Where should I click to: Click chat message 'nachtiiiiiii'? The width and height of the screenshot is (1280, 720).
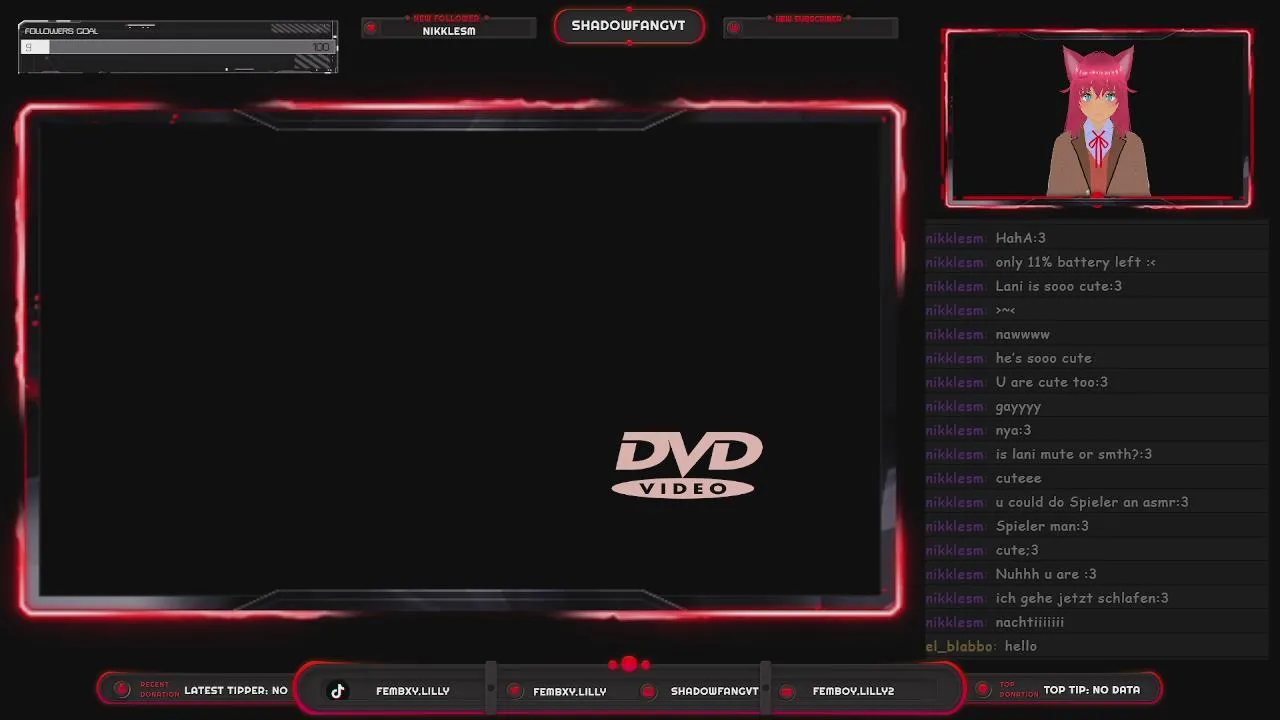pos(1029,622)
